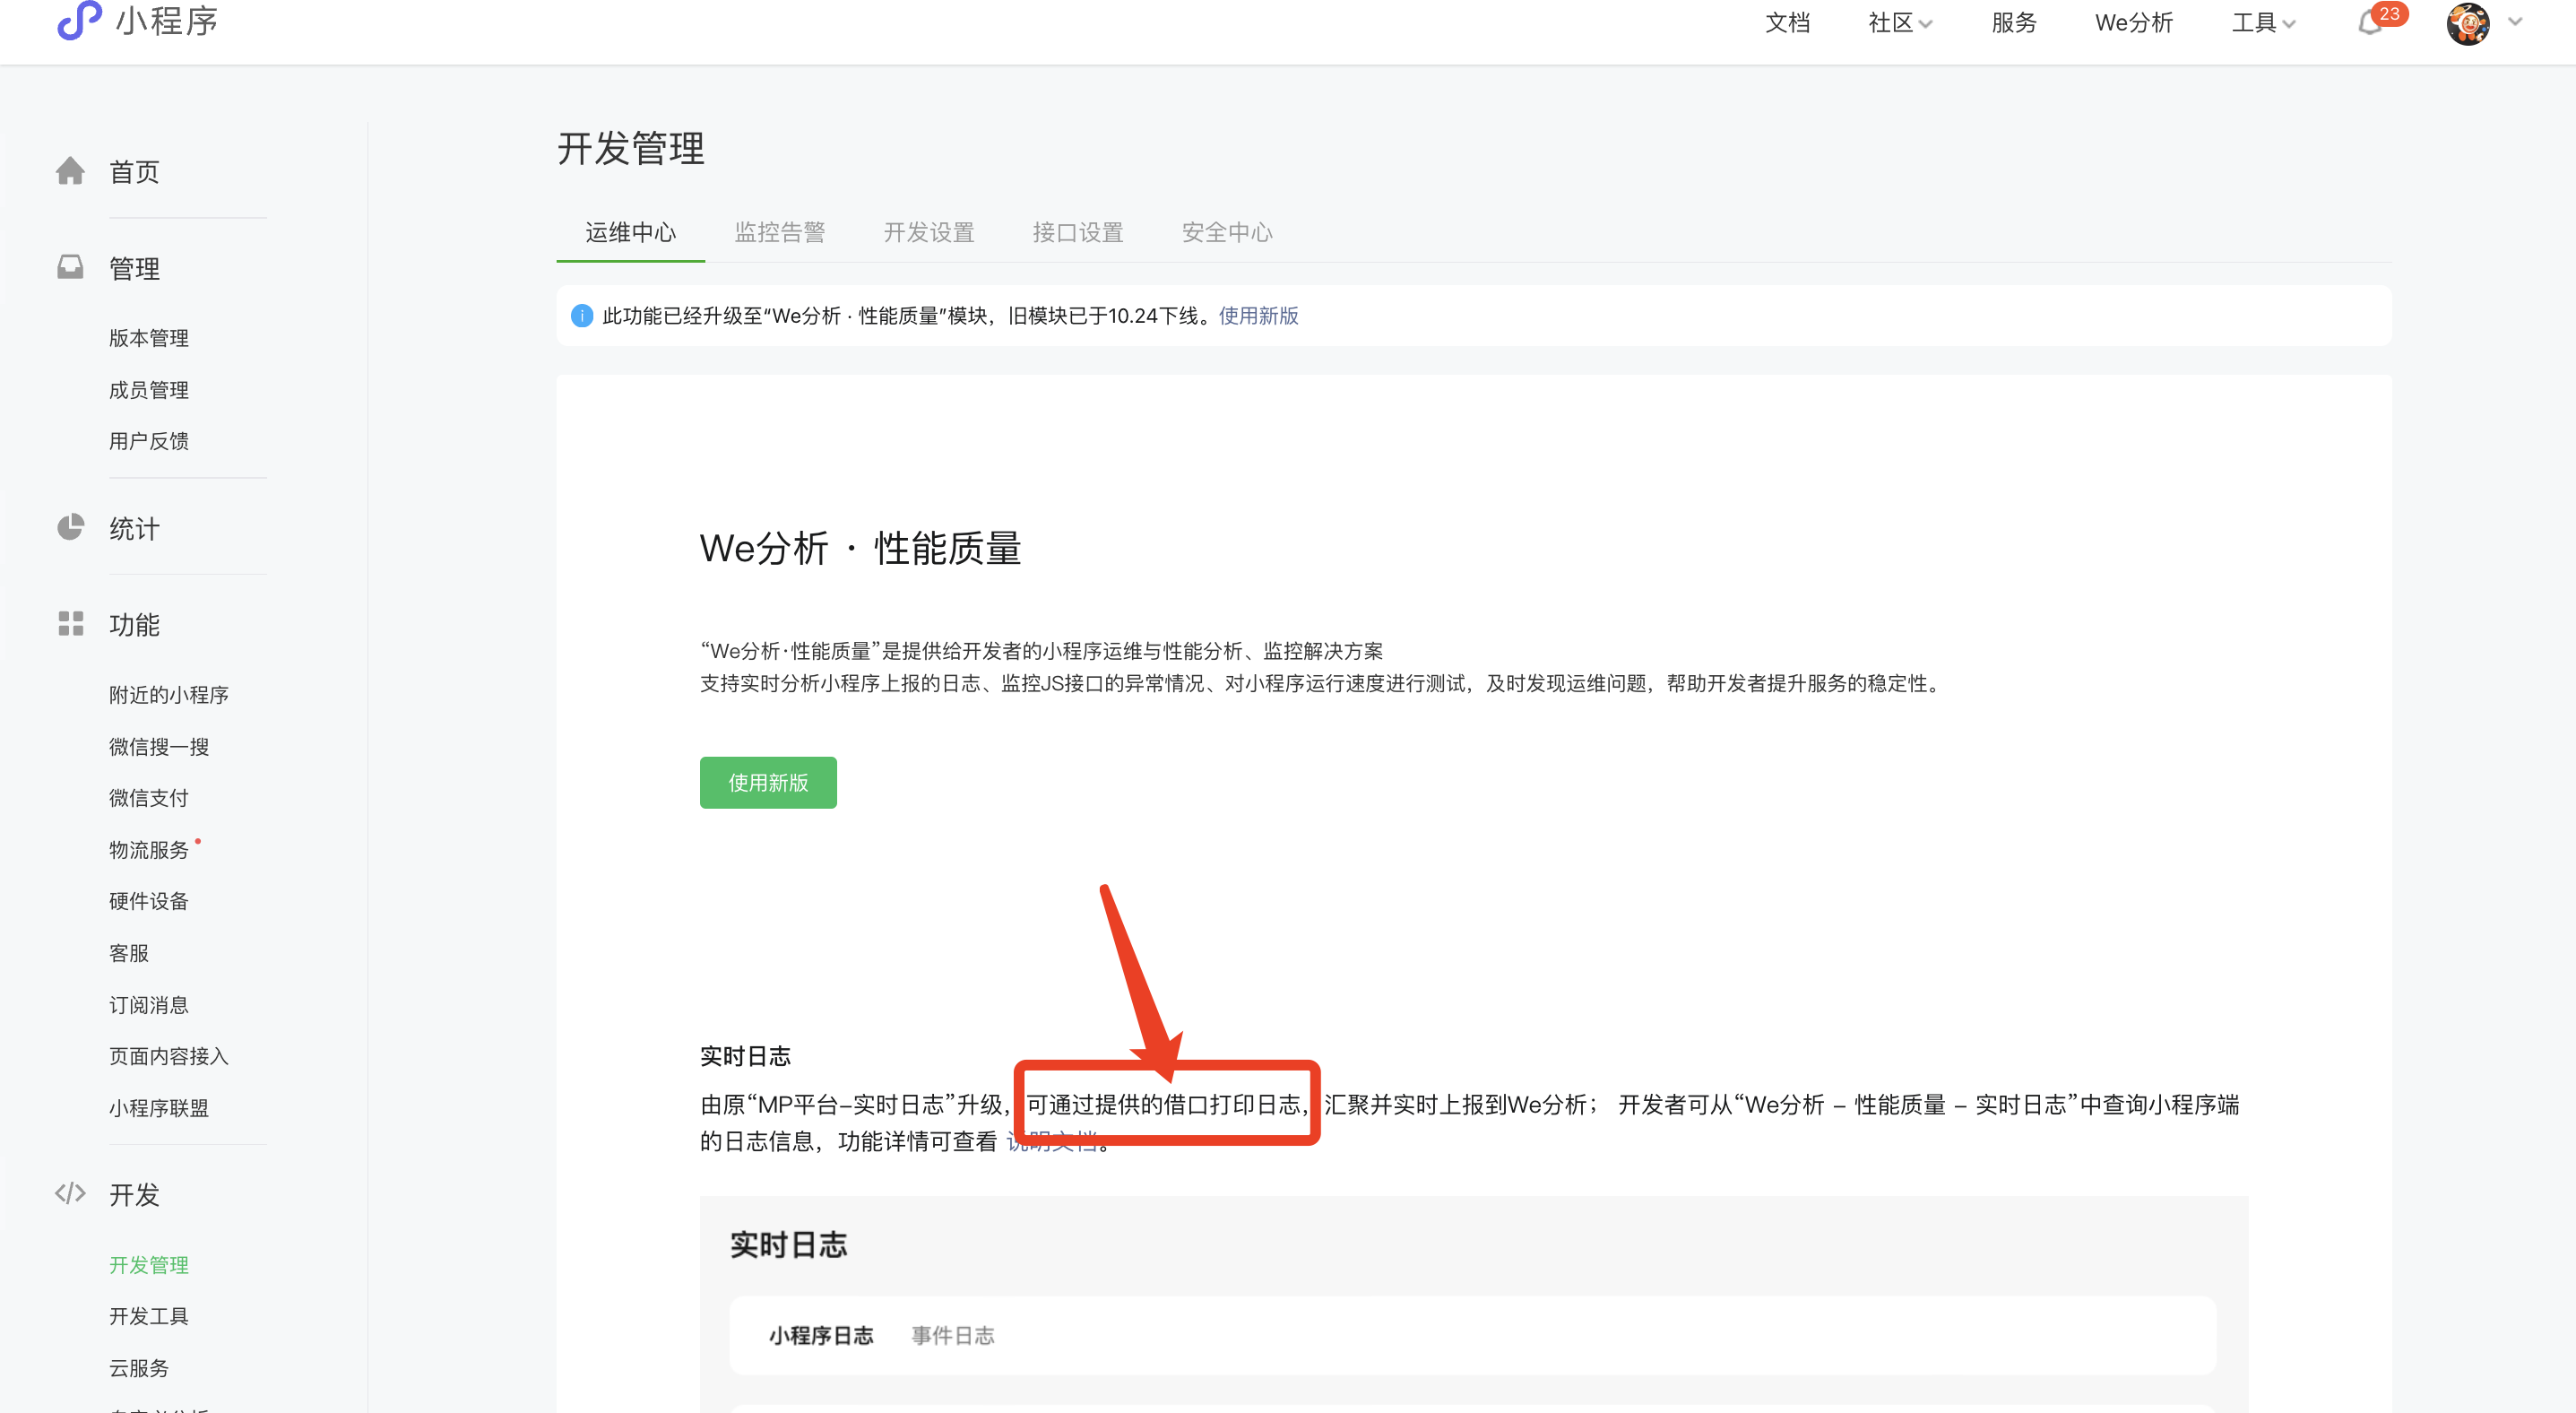Open 版本管理 in the sidebar
Viewport: 2576px width, 1413px height.
pos(149,338)
